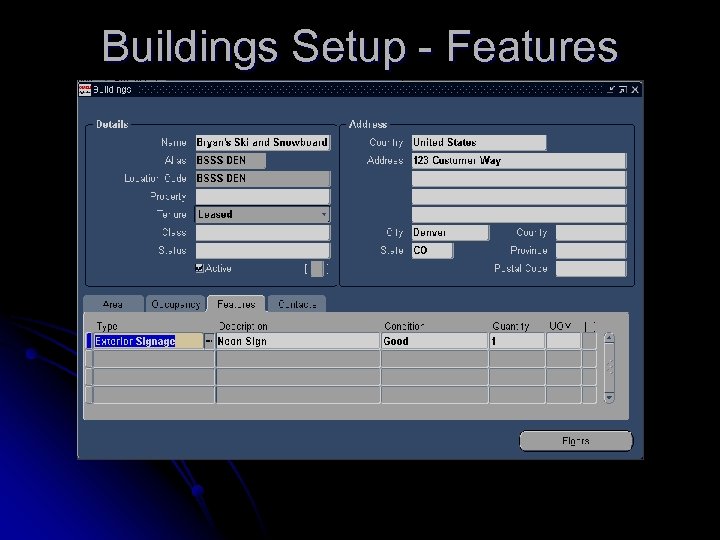Click the descriptive flexfield box beside Active
Viewport: 720px width, 540px height.
(x=317, y=269)
